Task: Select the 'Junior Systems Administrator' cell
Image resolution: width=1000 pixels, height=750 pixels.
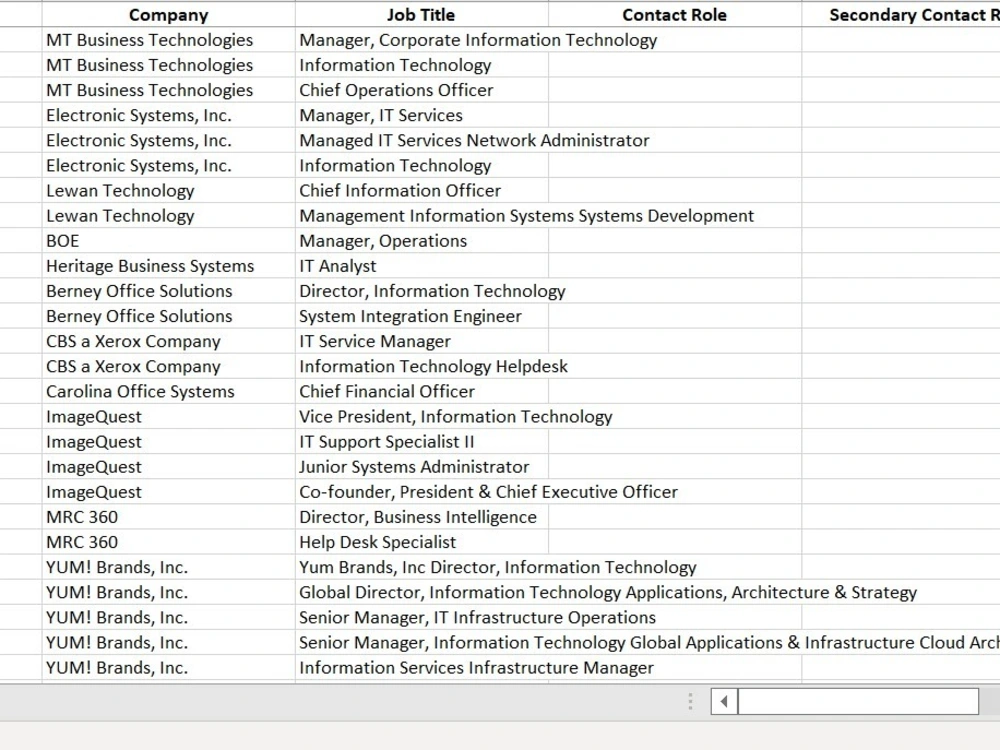Action: 421,467
